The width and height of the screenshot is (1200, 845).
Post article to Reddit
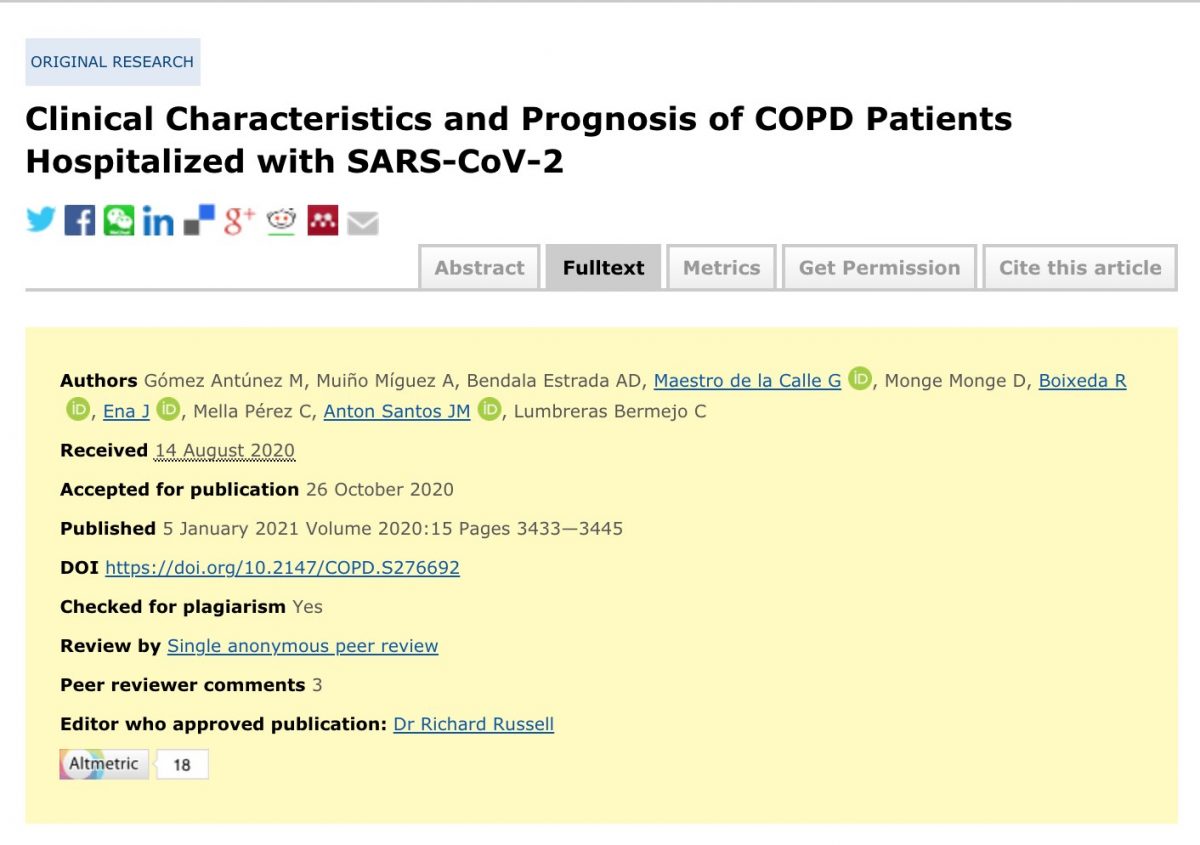coord(281,220)
